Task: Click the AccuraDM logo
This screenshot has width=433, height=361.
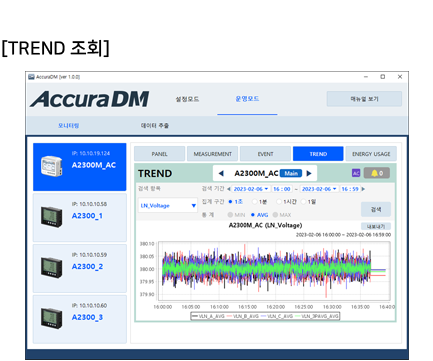Action: (89, 99)
